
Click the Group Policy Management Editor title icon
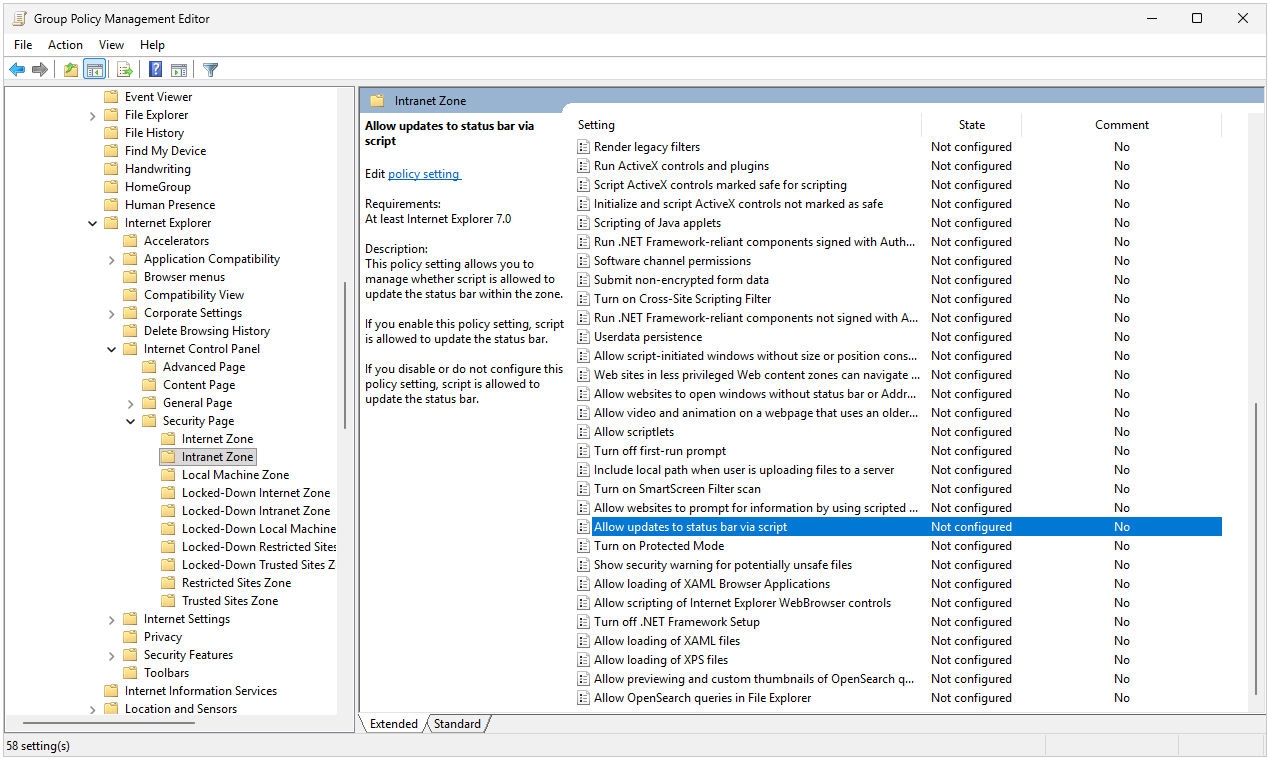coord(19,18)
